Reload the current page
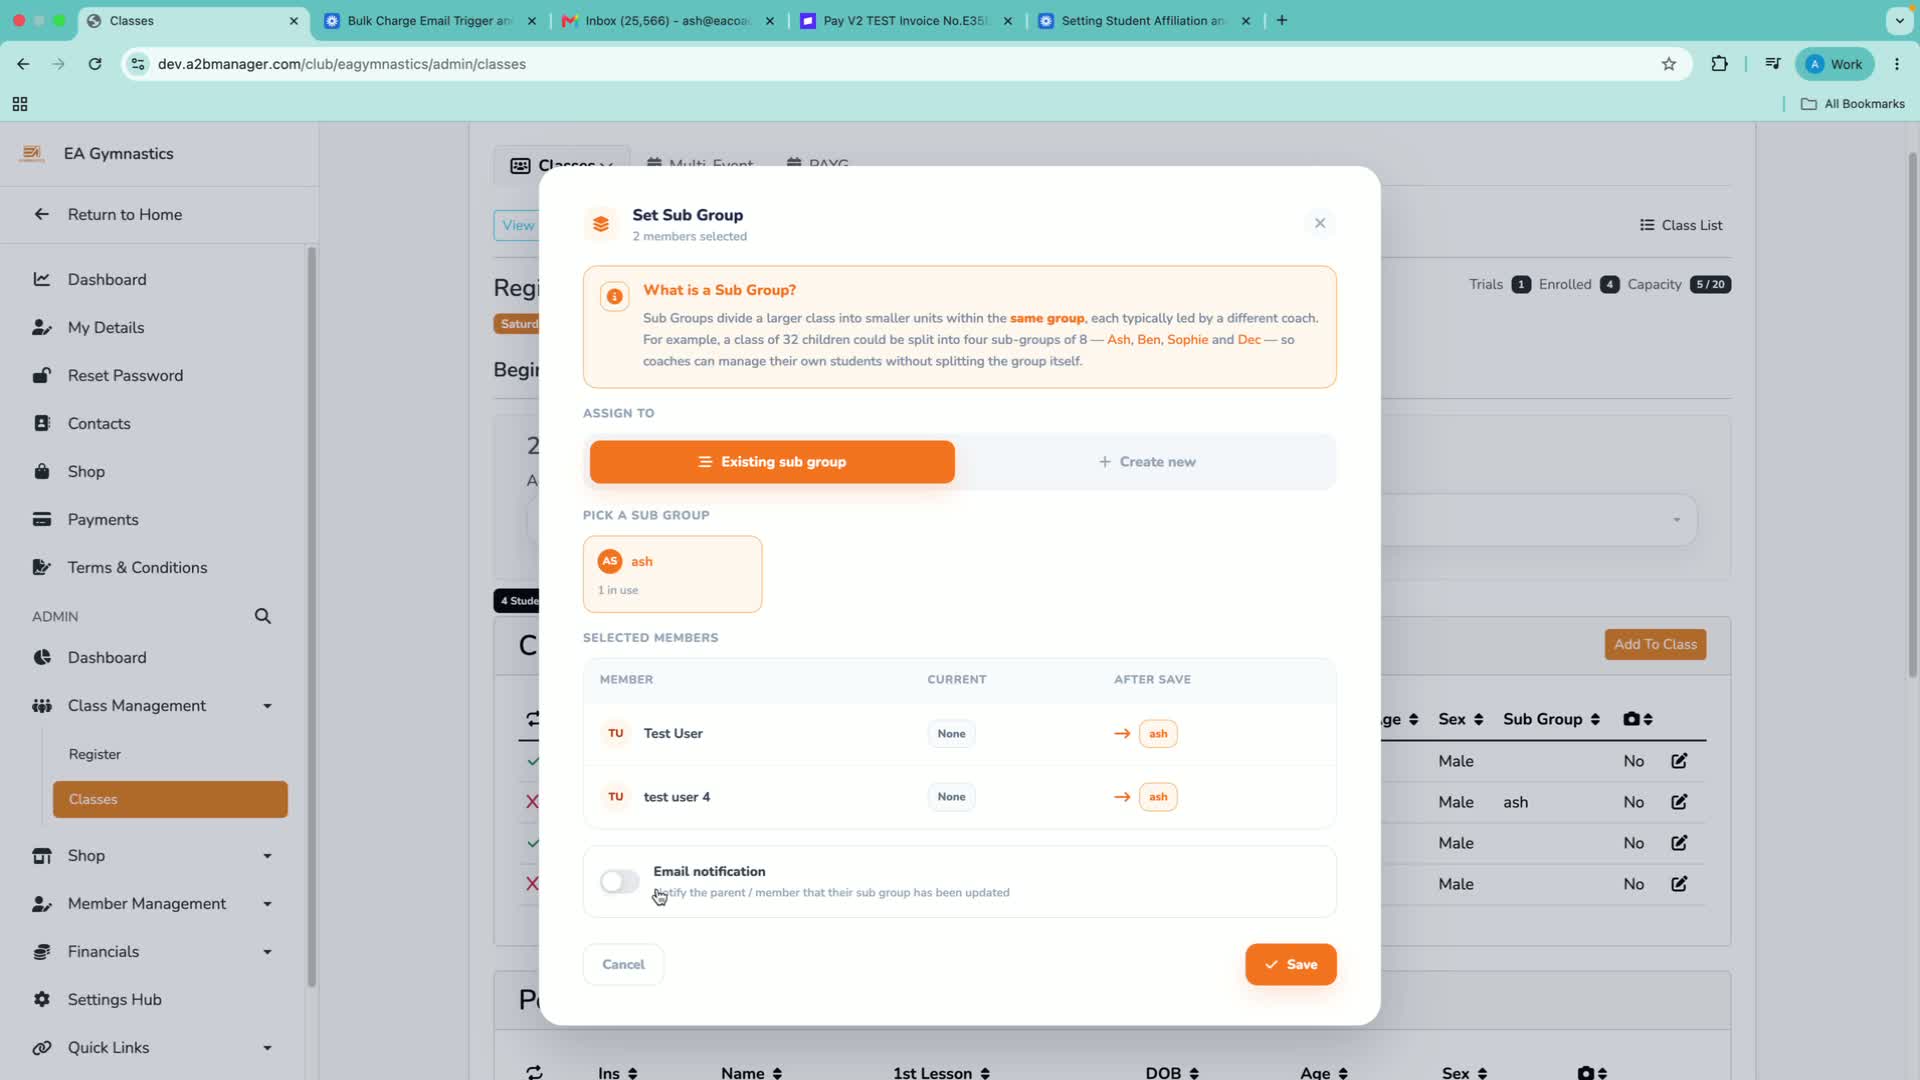1920x1080 pixels. click(x=95, y=64)
